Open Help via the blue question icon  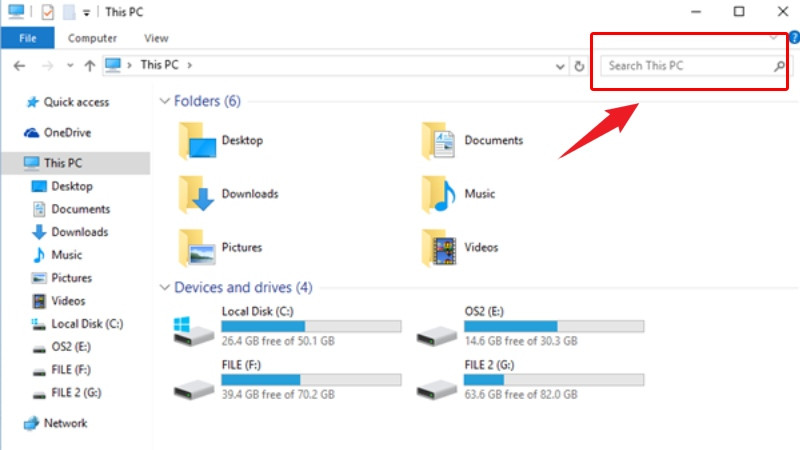(794, 38)
